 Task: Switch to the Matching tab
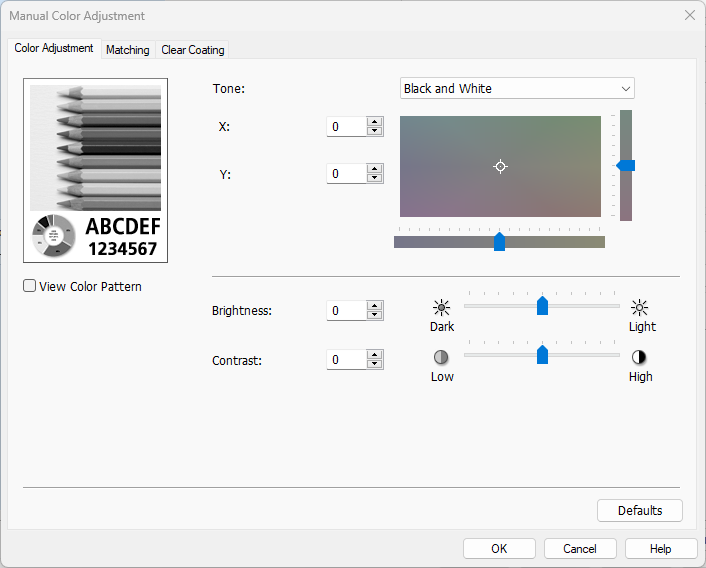127,50
